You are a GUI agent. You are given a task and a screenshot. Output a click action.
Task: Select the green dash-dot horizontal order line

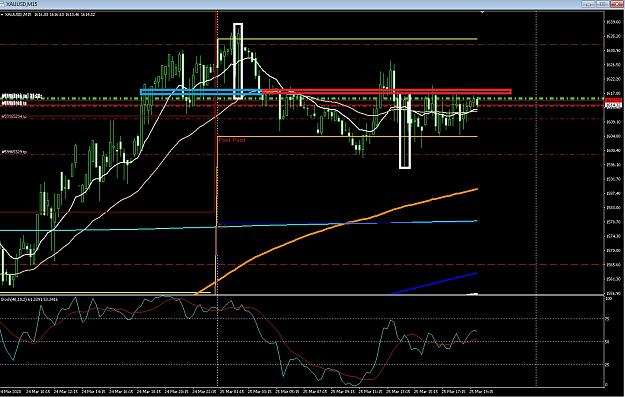tap(301, 98)
